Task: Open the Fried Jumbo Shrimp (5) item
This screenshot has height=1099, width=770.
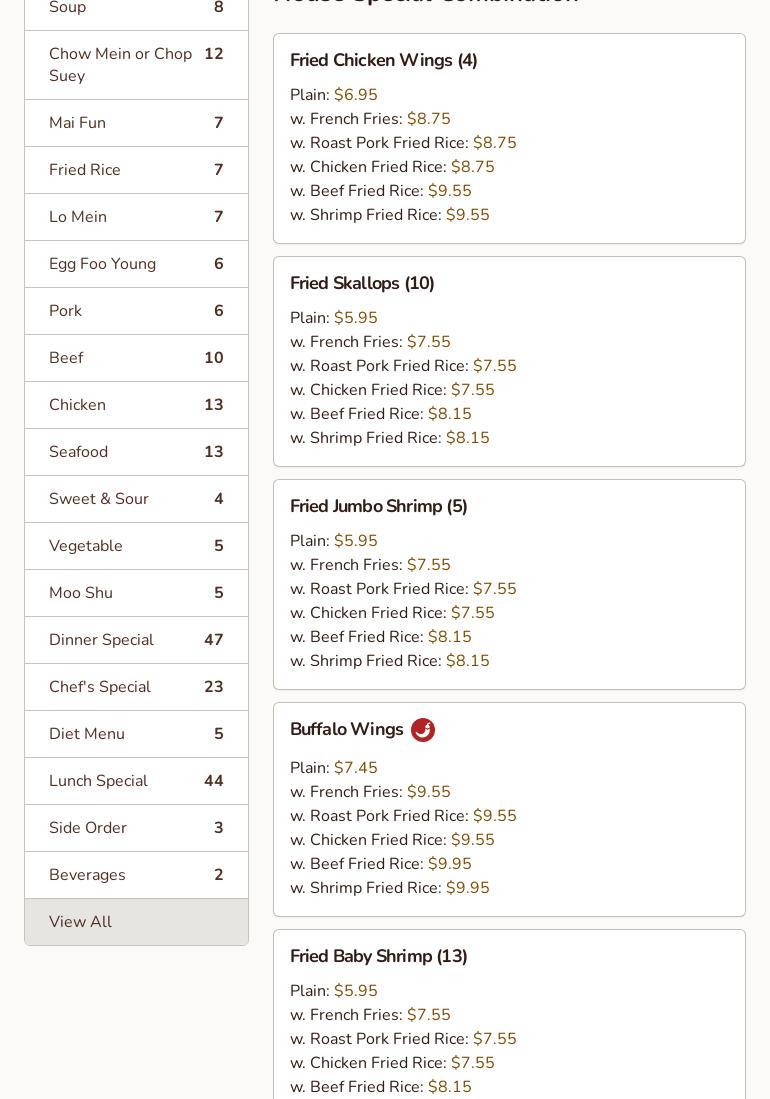Action: coord(379,507)
